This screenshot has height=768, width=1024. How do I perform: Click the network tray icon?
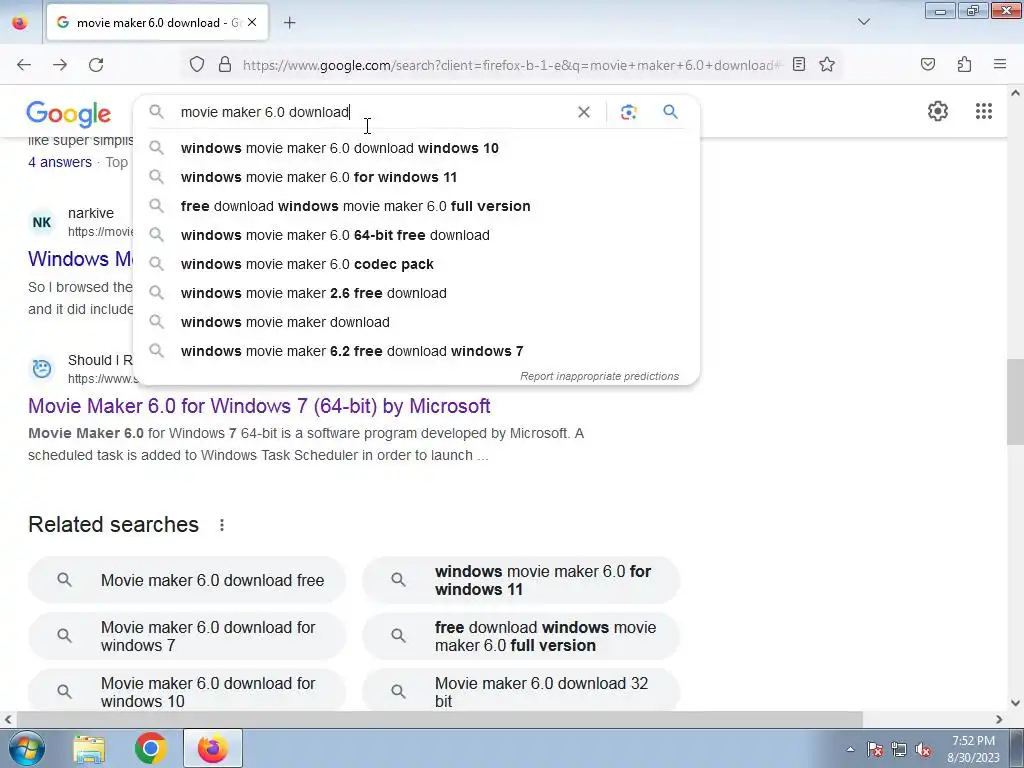(899, 750)
